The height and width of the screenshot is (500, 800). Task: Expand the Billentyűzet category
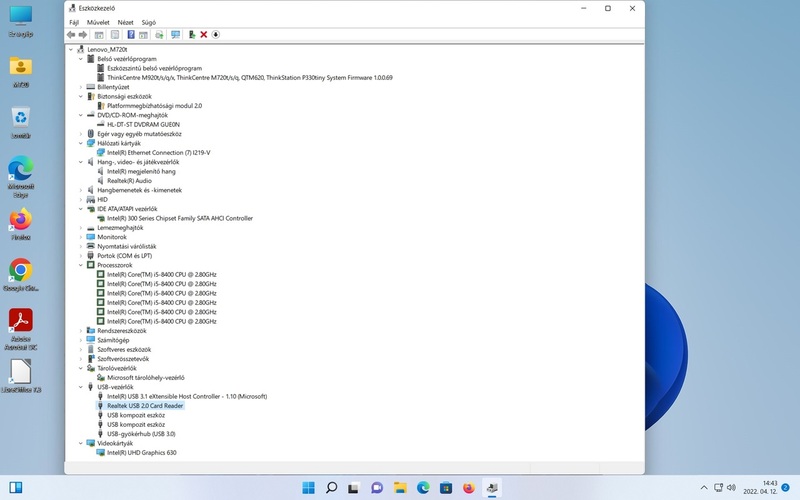coord(81,87)
